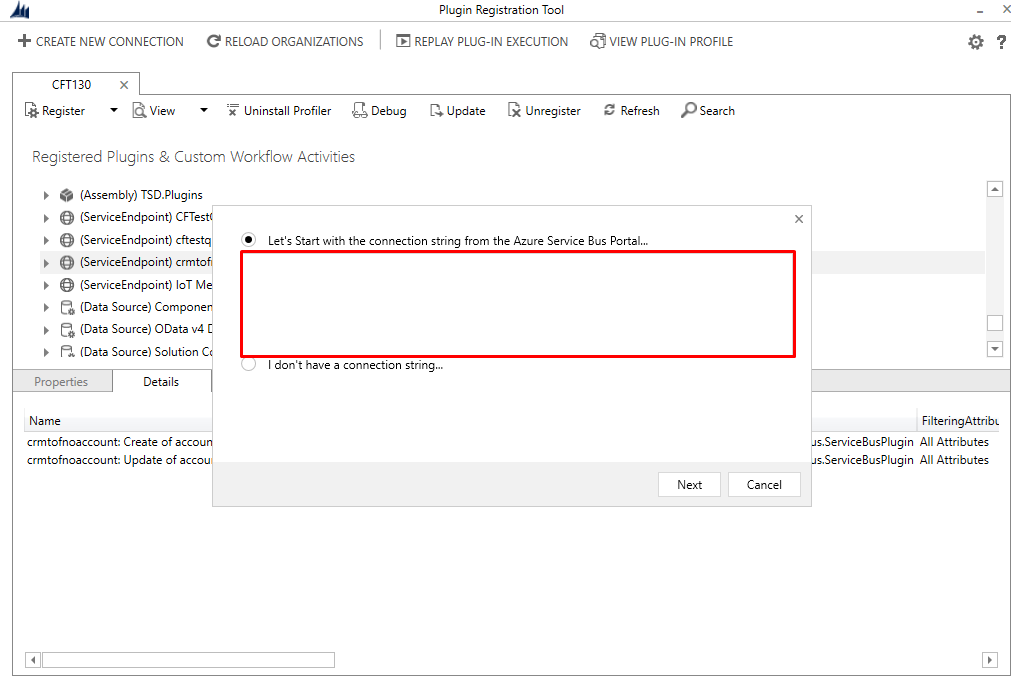This screenshot has height=677, width=1011.
Task: Click the Debug toolbar icon
Action: (x=360, y=110)
